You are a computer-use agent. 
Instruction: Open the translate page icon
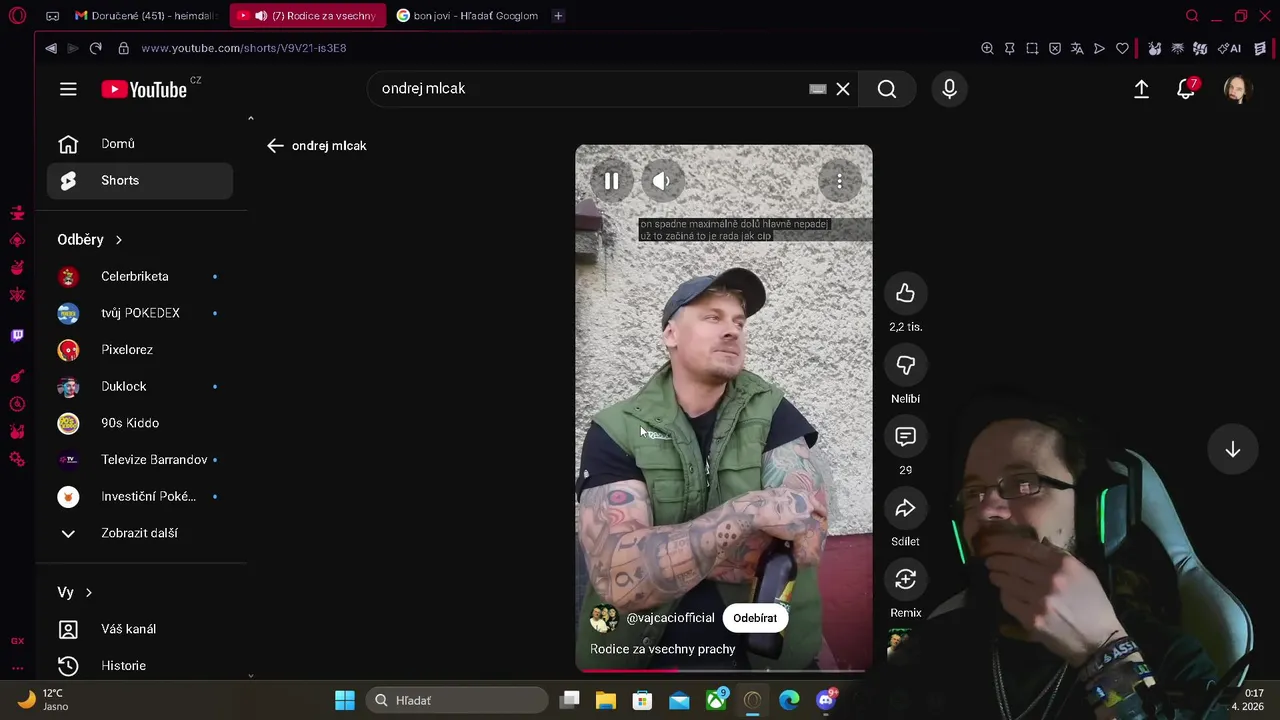[1077, 48]
